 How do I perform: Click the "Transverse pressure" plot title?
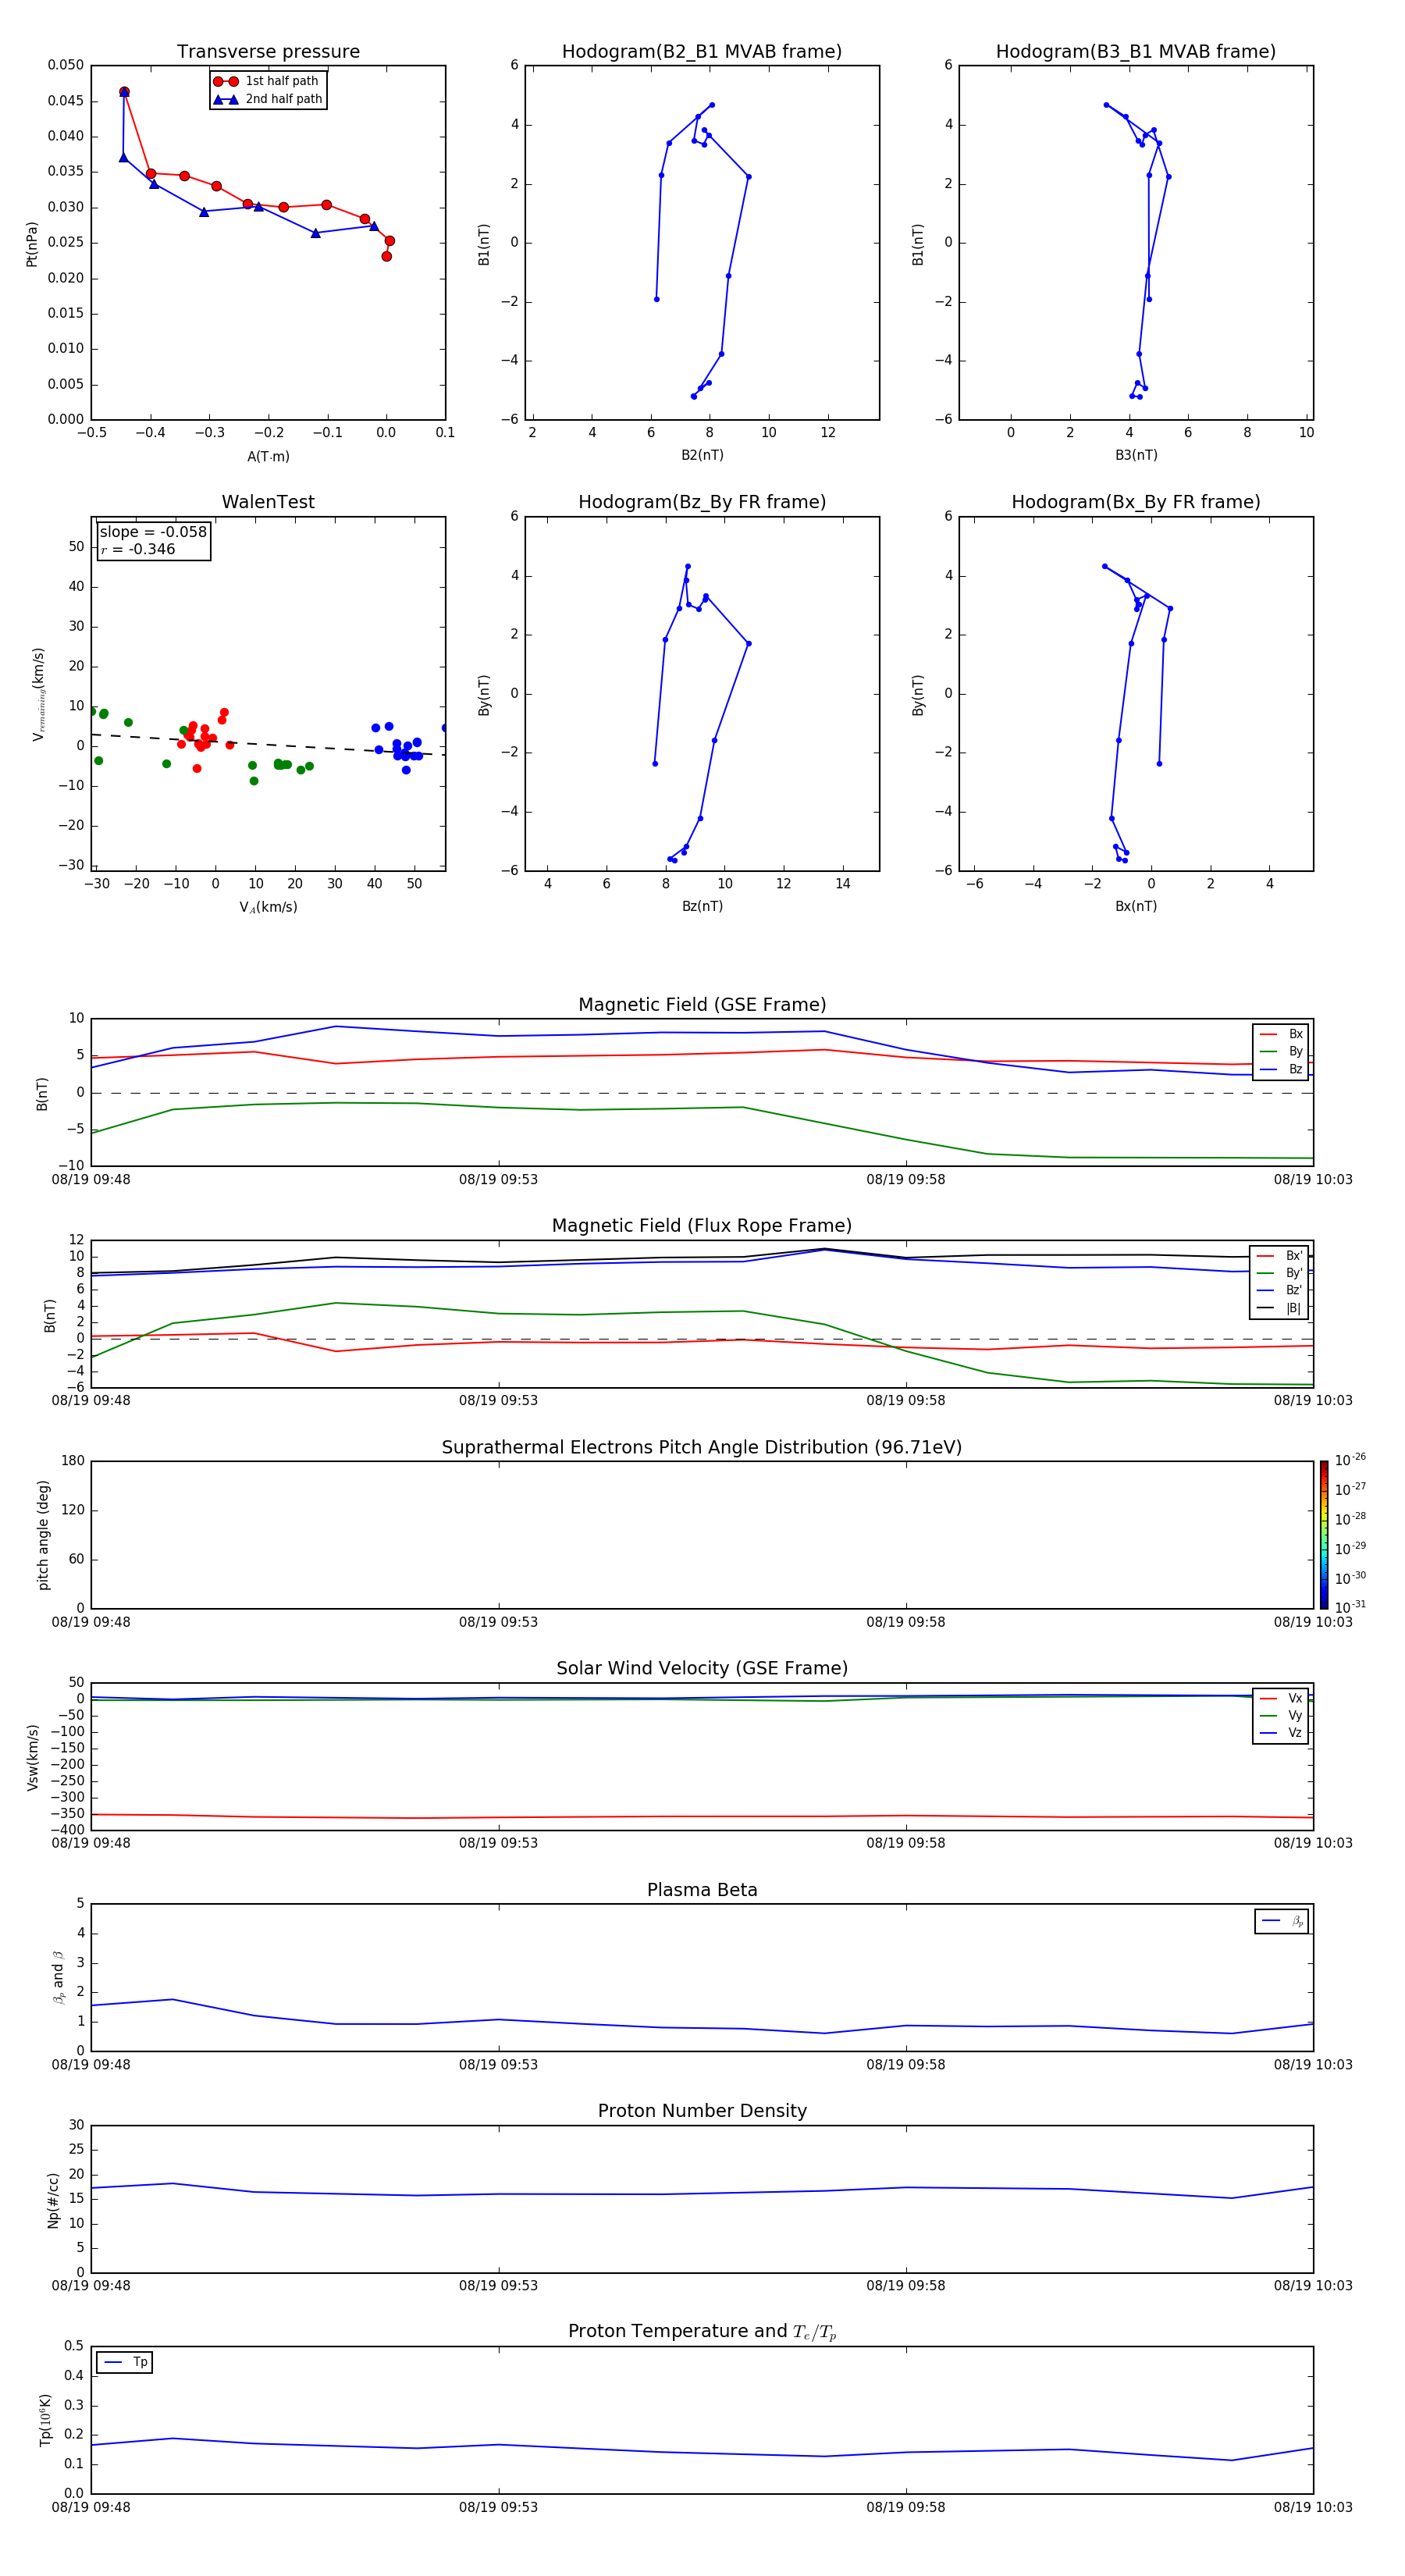[x=268, y=51]
